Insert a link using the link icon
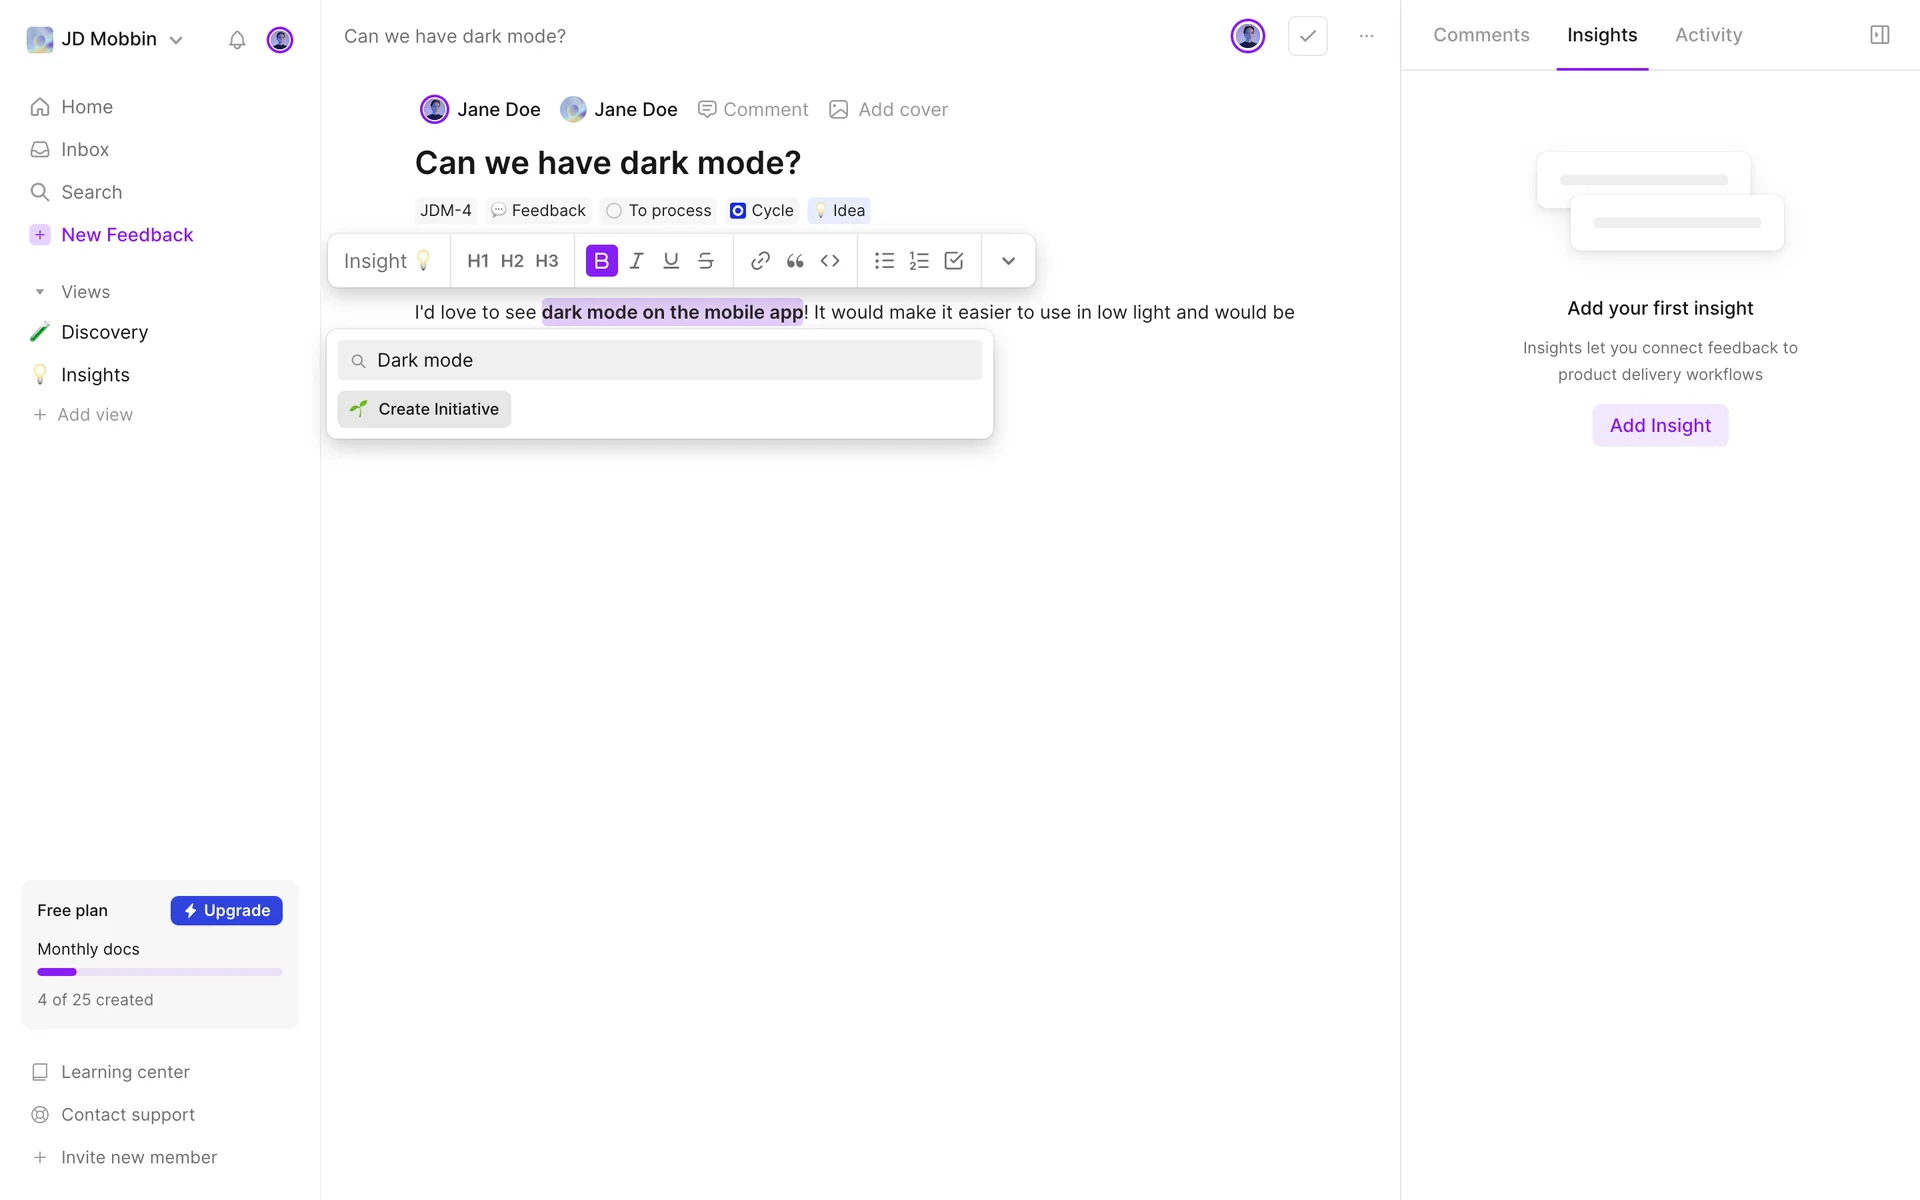The width and height of the screenshot is (1920, 1200). point(760,261)
